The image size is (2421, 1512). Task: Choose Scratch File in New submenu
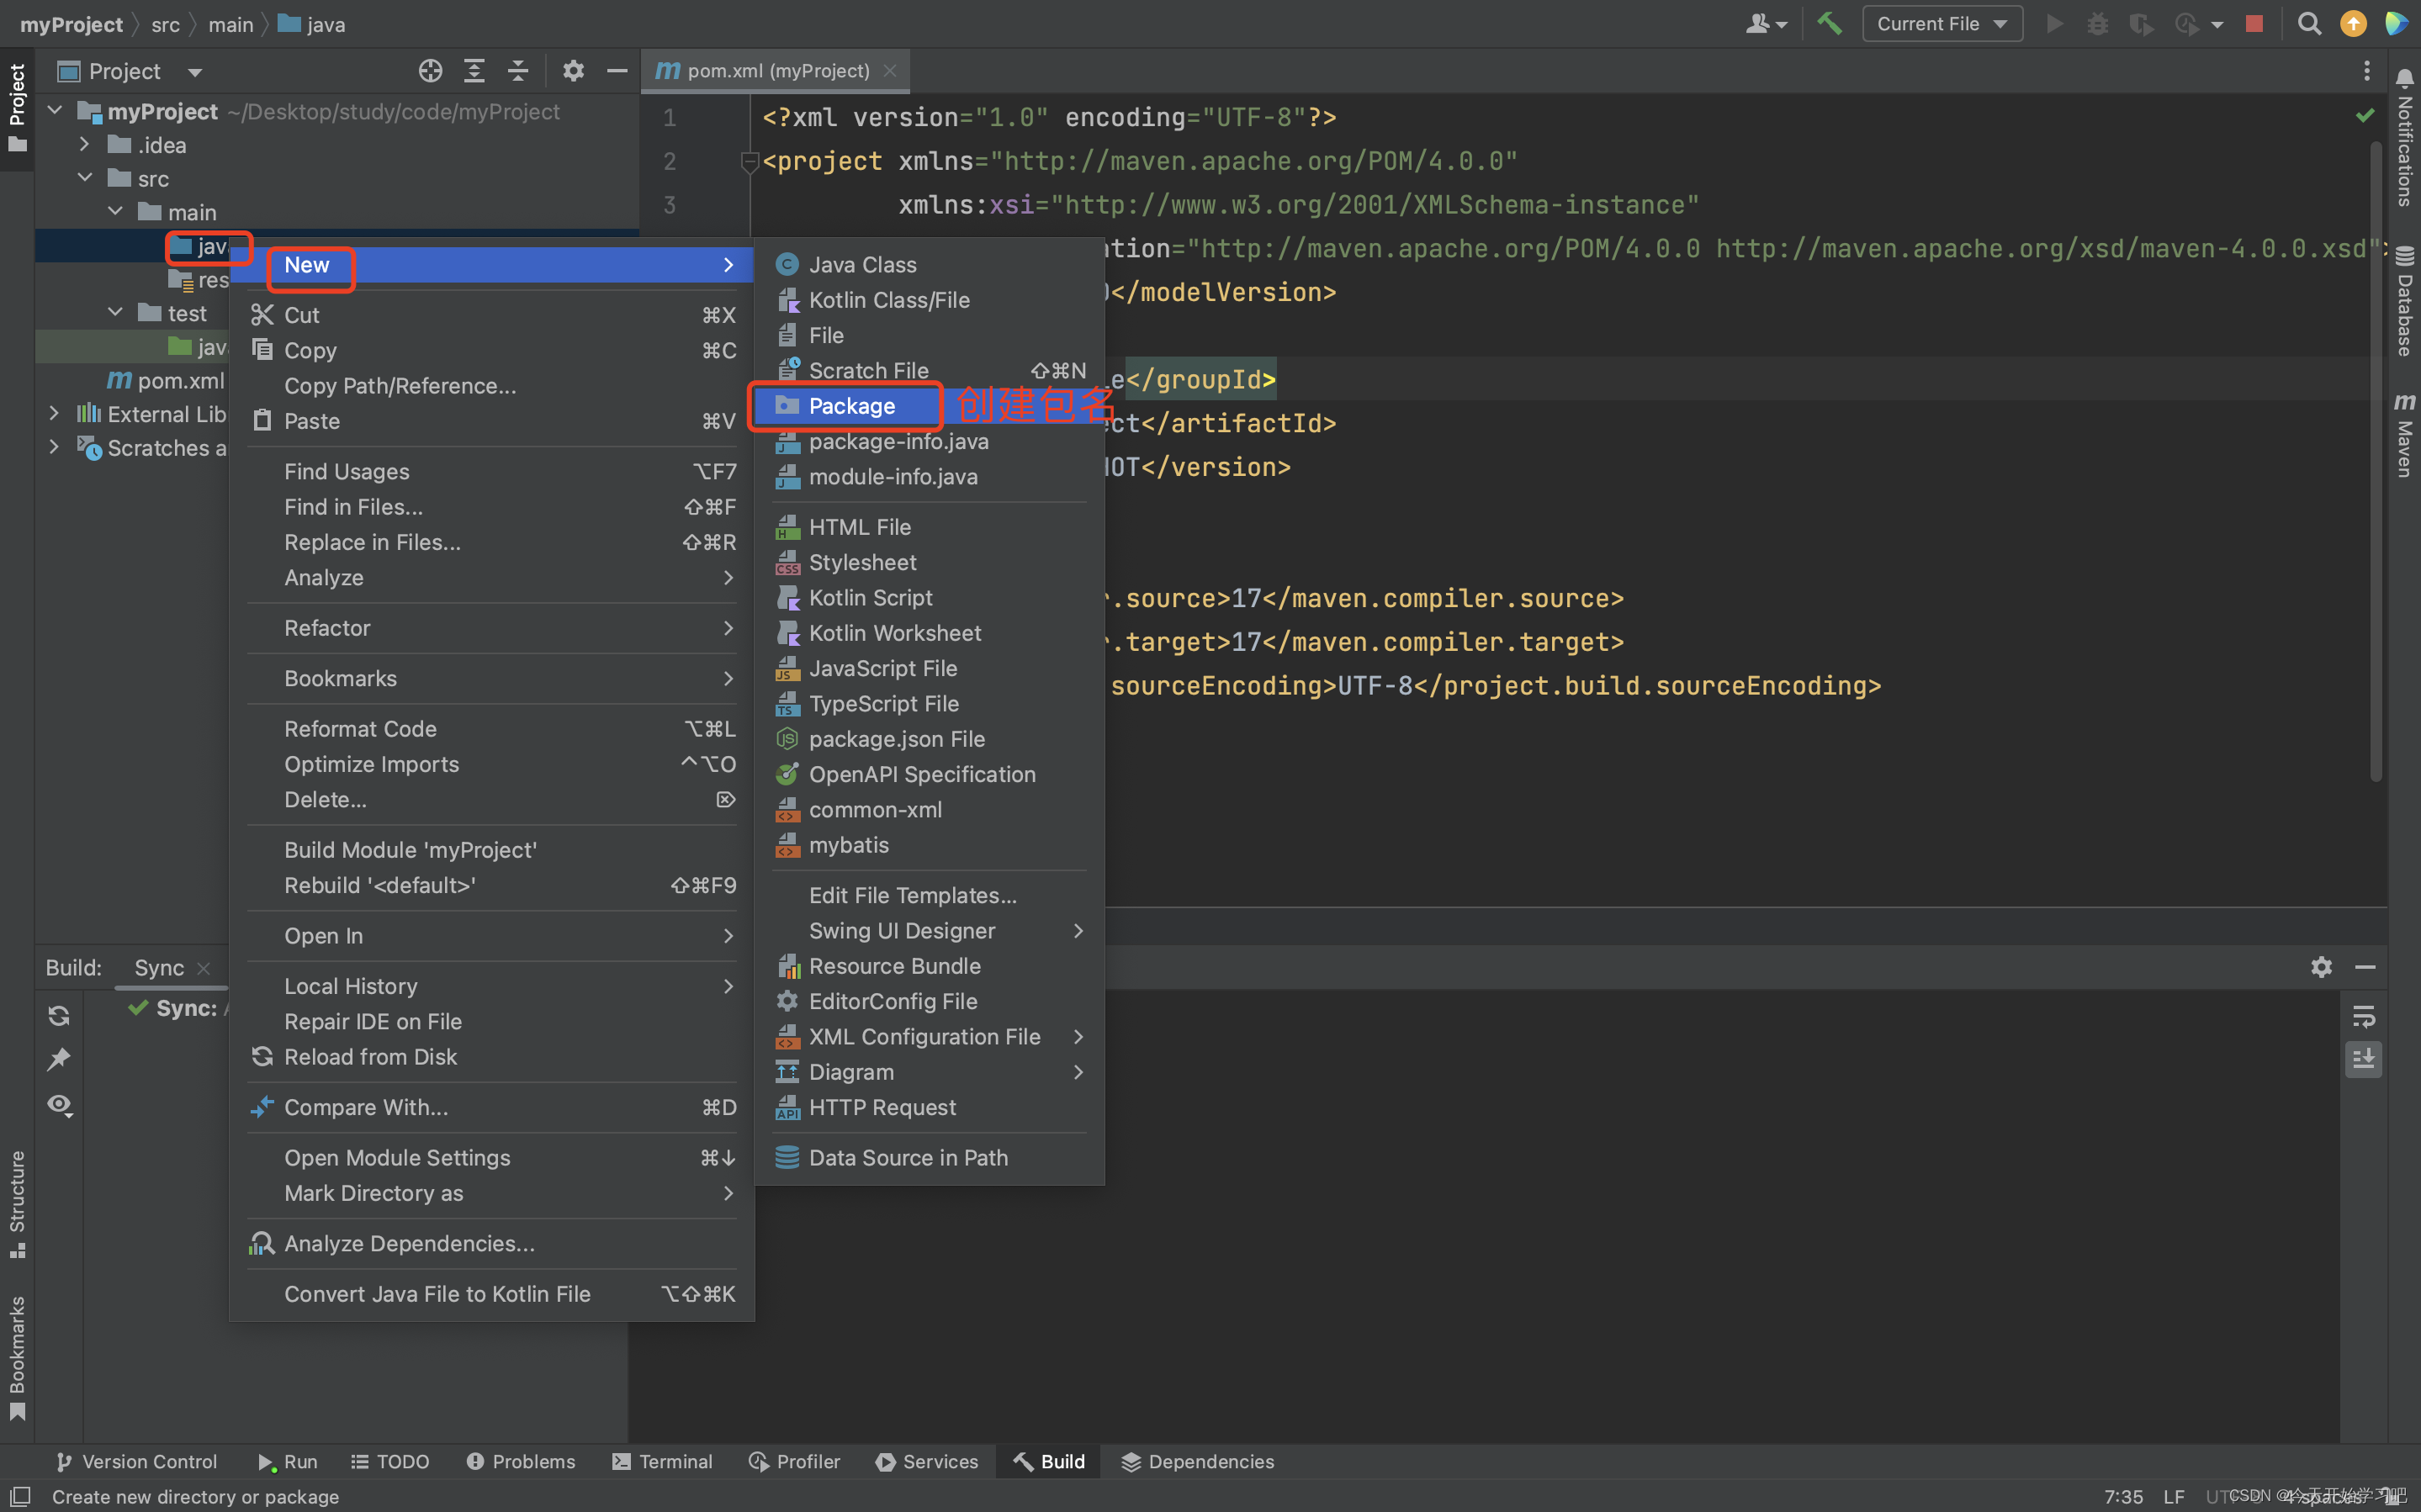928,370
